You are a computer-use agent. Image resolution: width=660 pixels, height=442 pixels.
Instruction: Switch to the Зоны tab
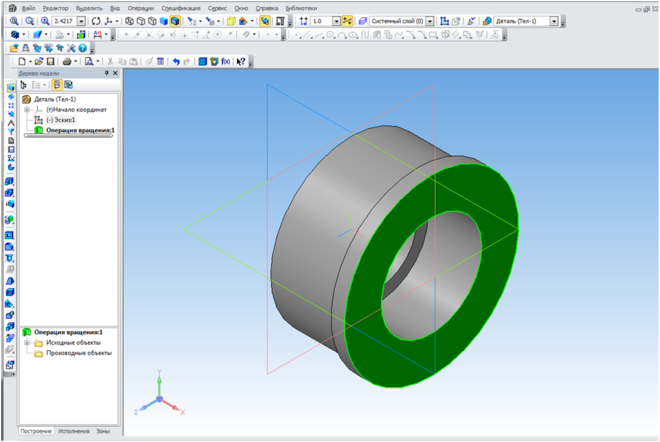point(103,431)
